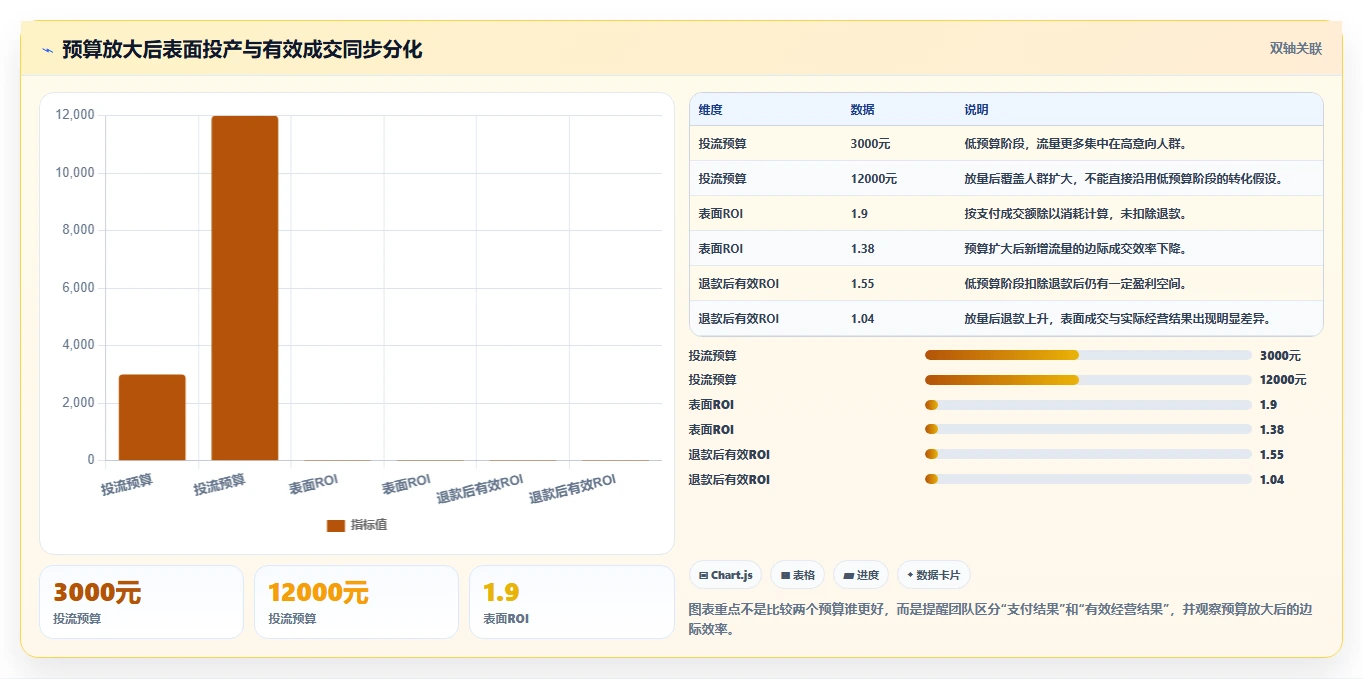Screen dimensions: 1363x679
Task: Click the 1.55 value beside its progress bar
Action: (x=1272, y=455)
